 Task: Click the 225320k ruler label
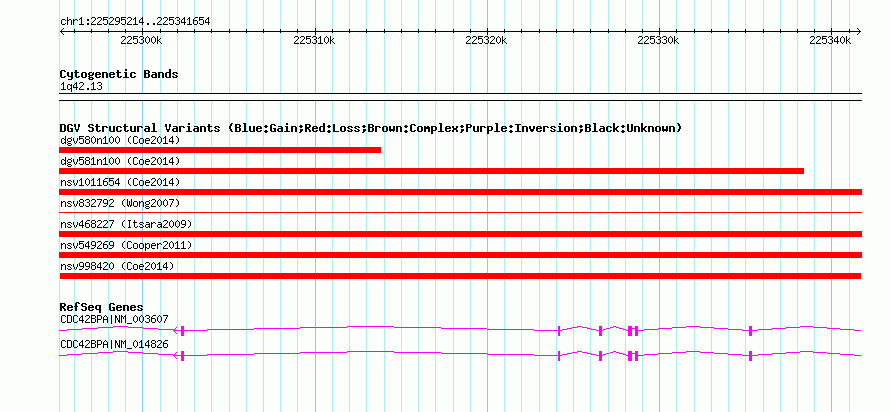click(x=486, y=41)
